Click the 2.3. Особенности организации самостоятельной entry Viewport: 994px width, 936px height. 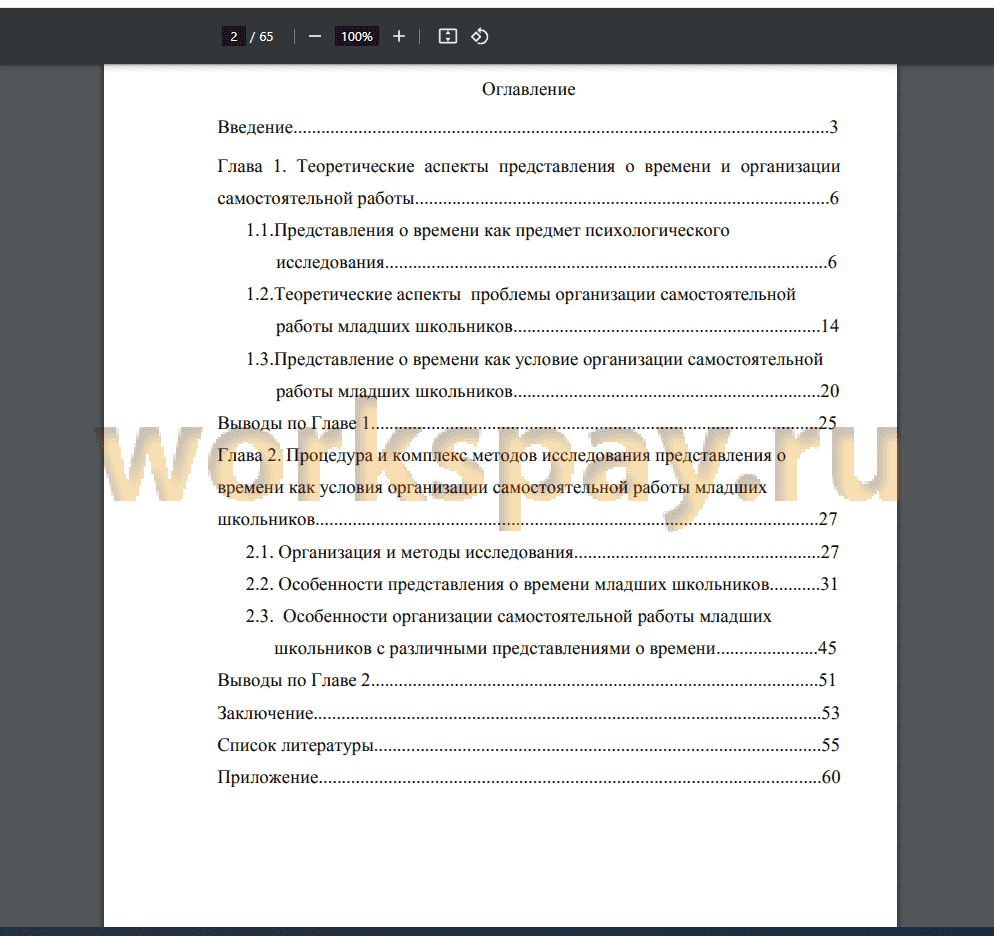pos(508,617)
